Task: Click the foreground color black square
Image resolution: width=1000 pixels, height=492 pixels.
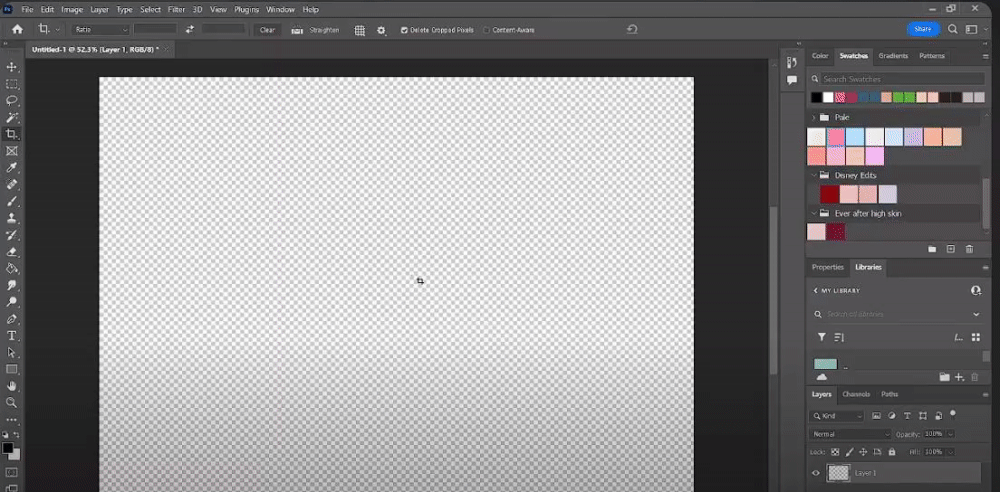Action: [8, 448]
